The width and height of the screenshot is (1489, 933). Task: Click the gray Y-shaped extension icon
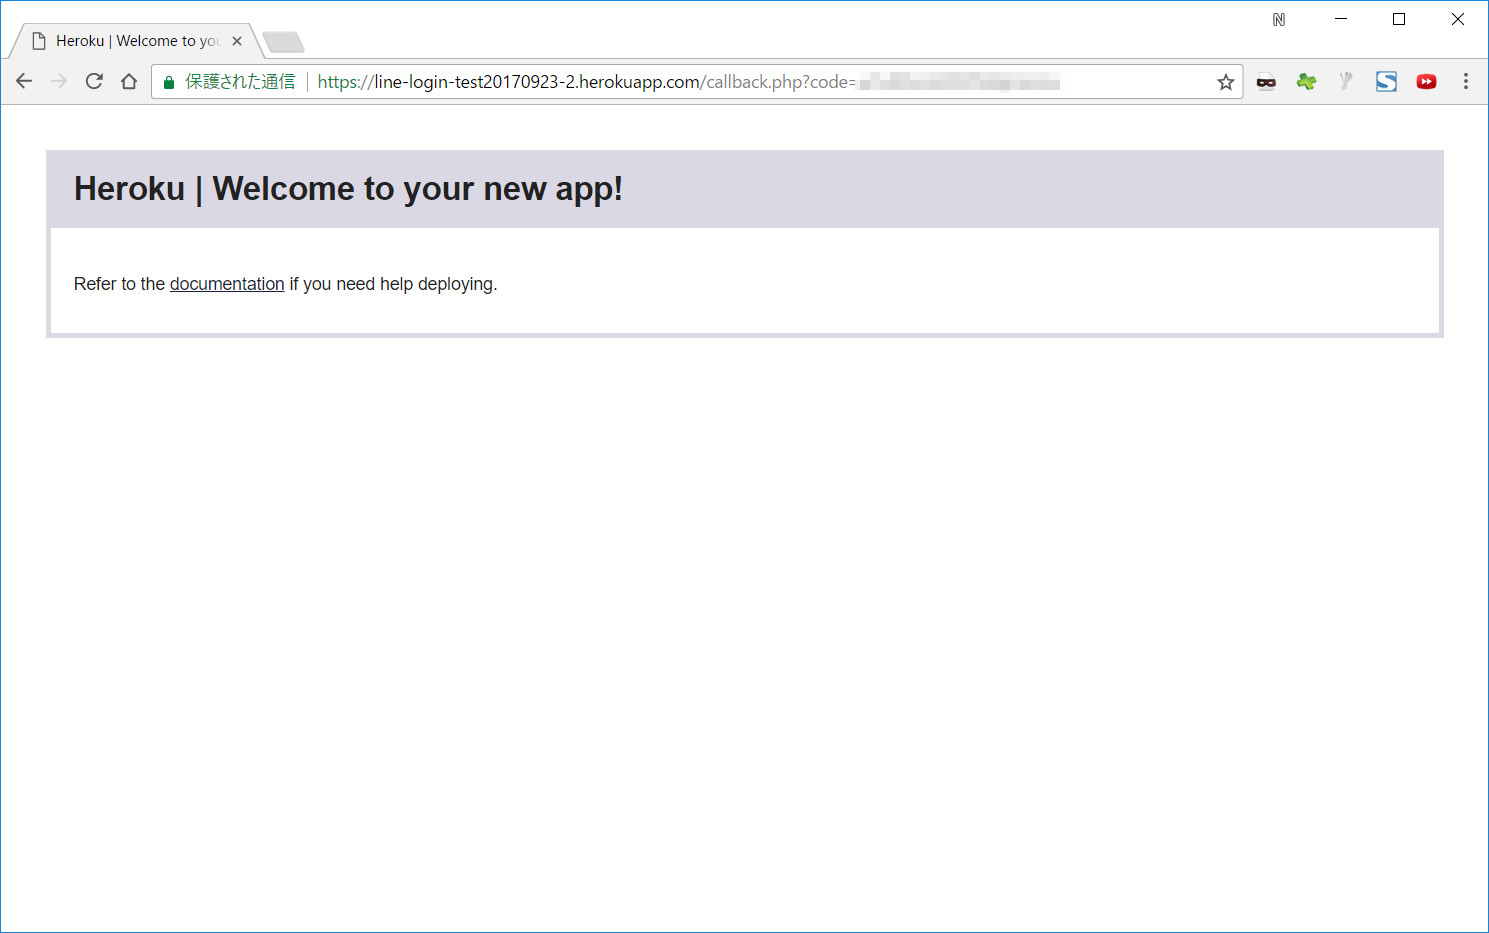1346,82
